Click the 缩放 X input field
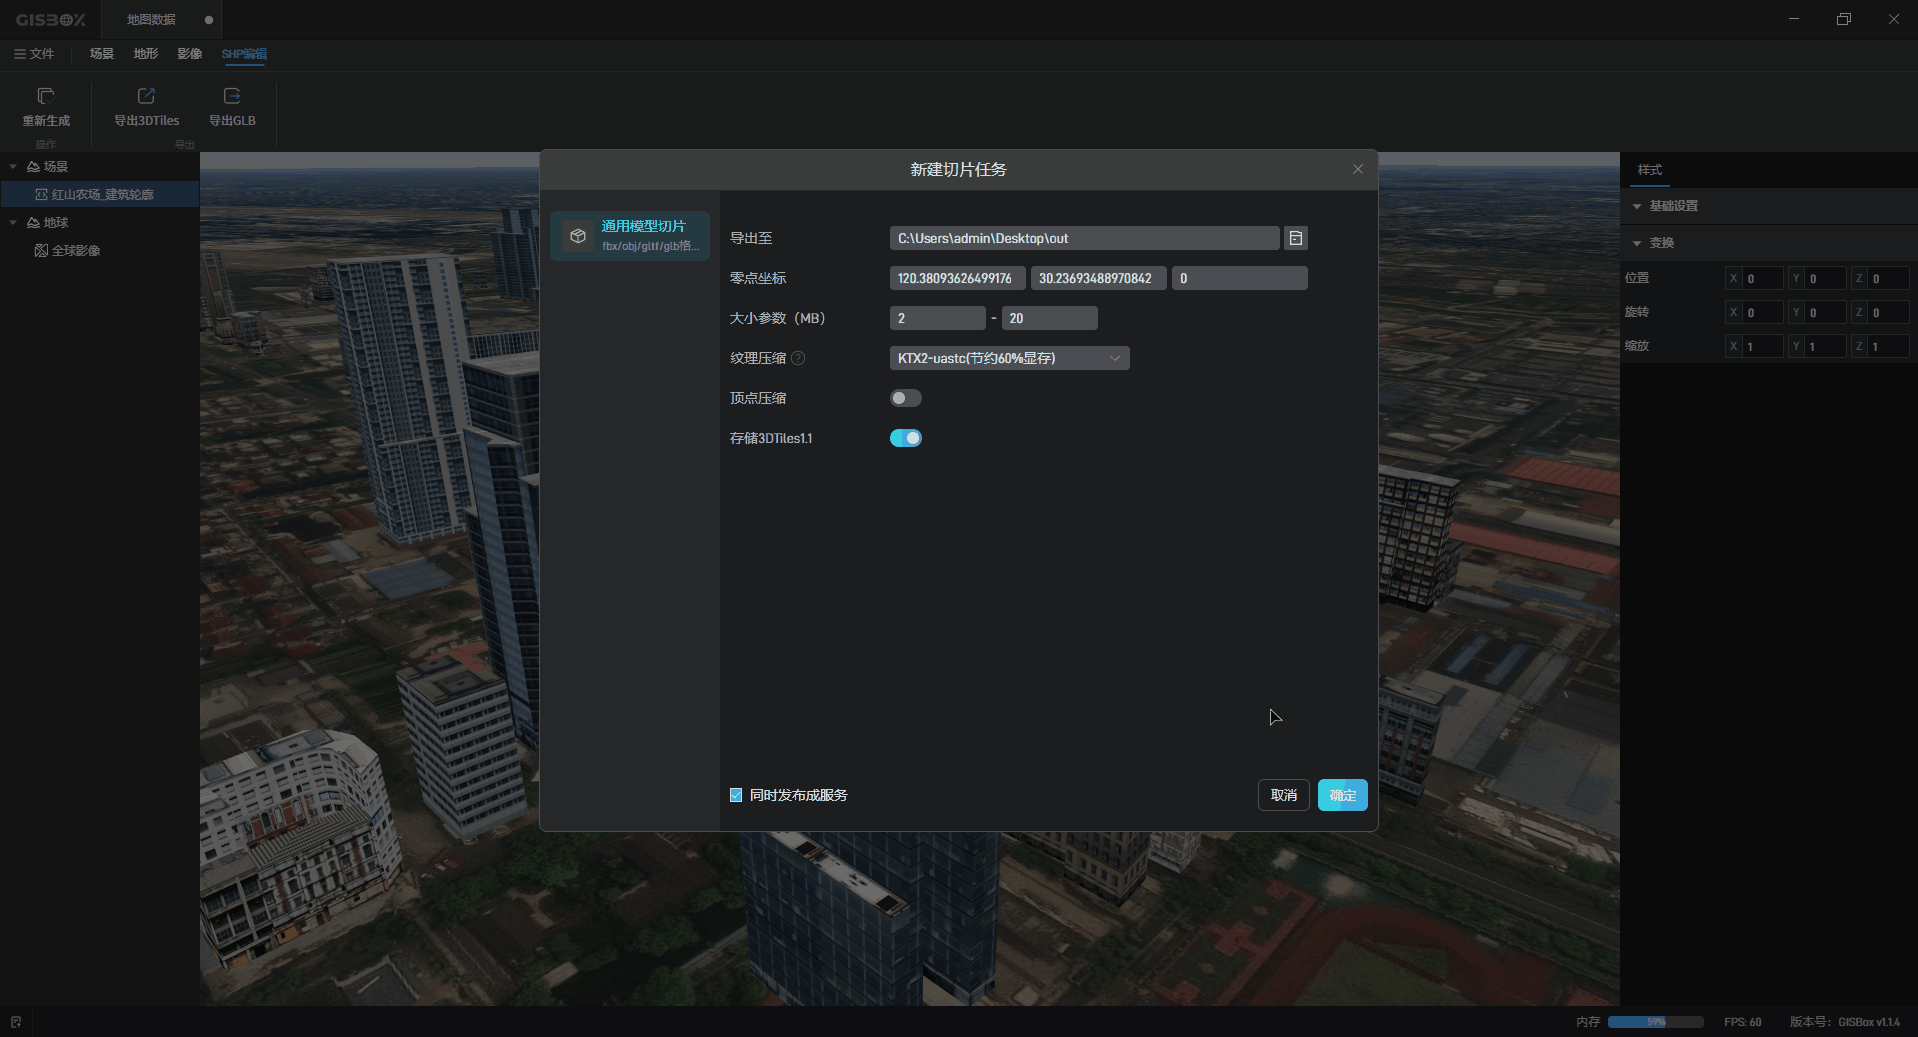Screen dimensions: 1918x1037 point(1764,347)
